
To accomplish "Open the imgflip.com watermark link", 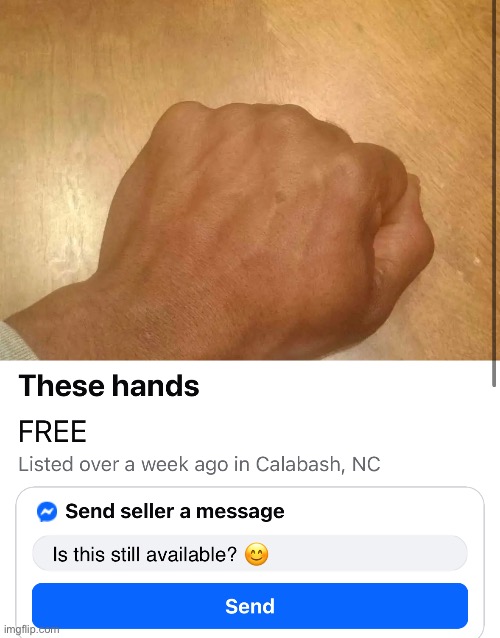I will (31, 629).
